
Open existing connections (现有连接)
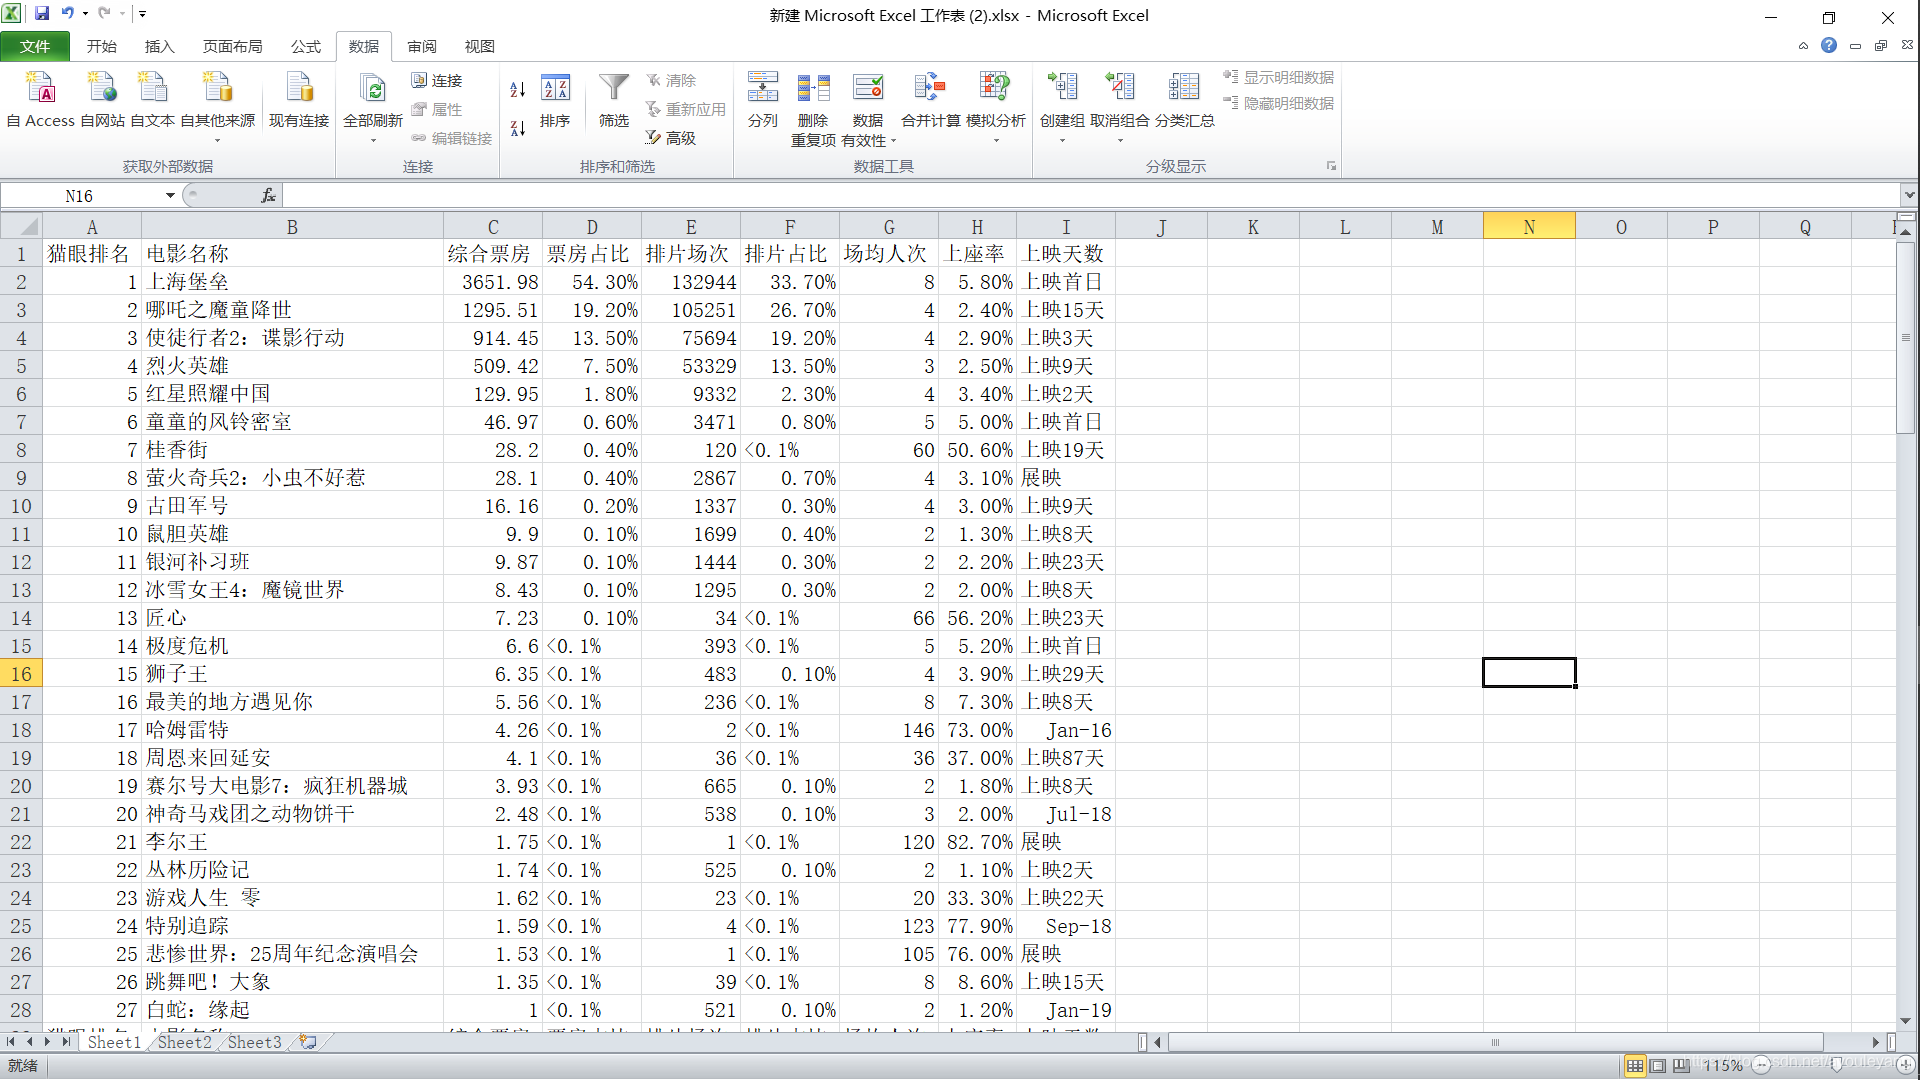pyautogui.click(x=299, y=100)
